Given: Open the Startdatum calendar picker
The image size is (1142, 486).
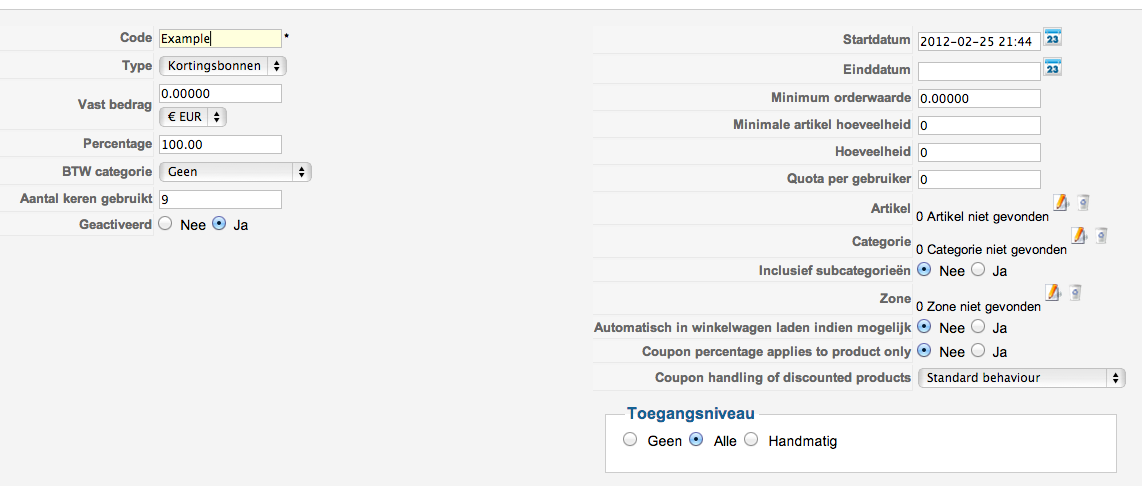Looking at the screenshot, I should coord(1052,38).
